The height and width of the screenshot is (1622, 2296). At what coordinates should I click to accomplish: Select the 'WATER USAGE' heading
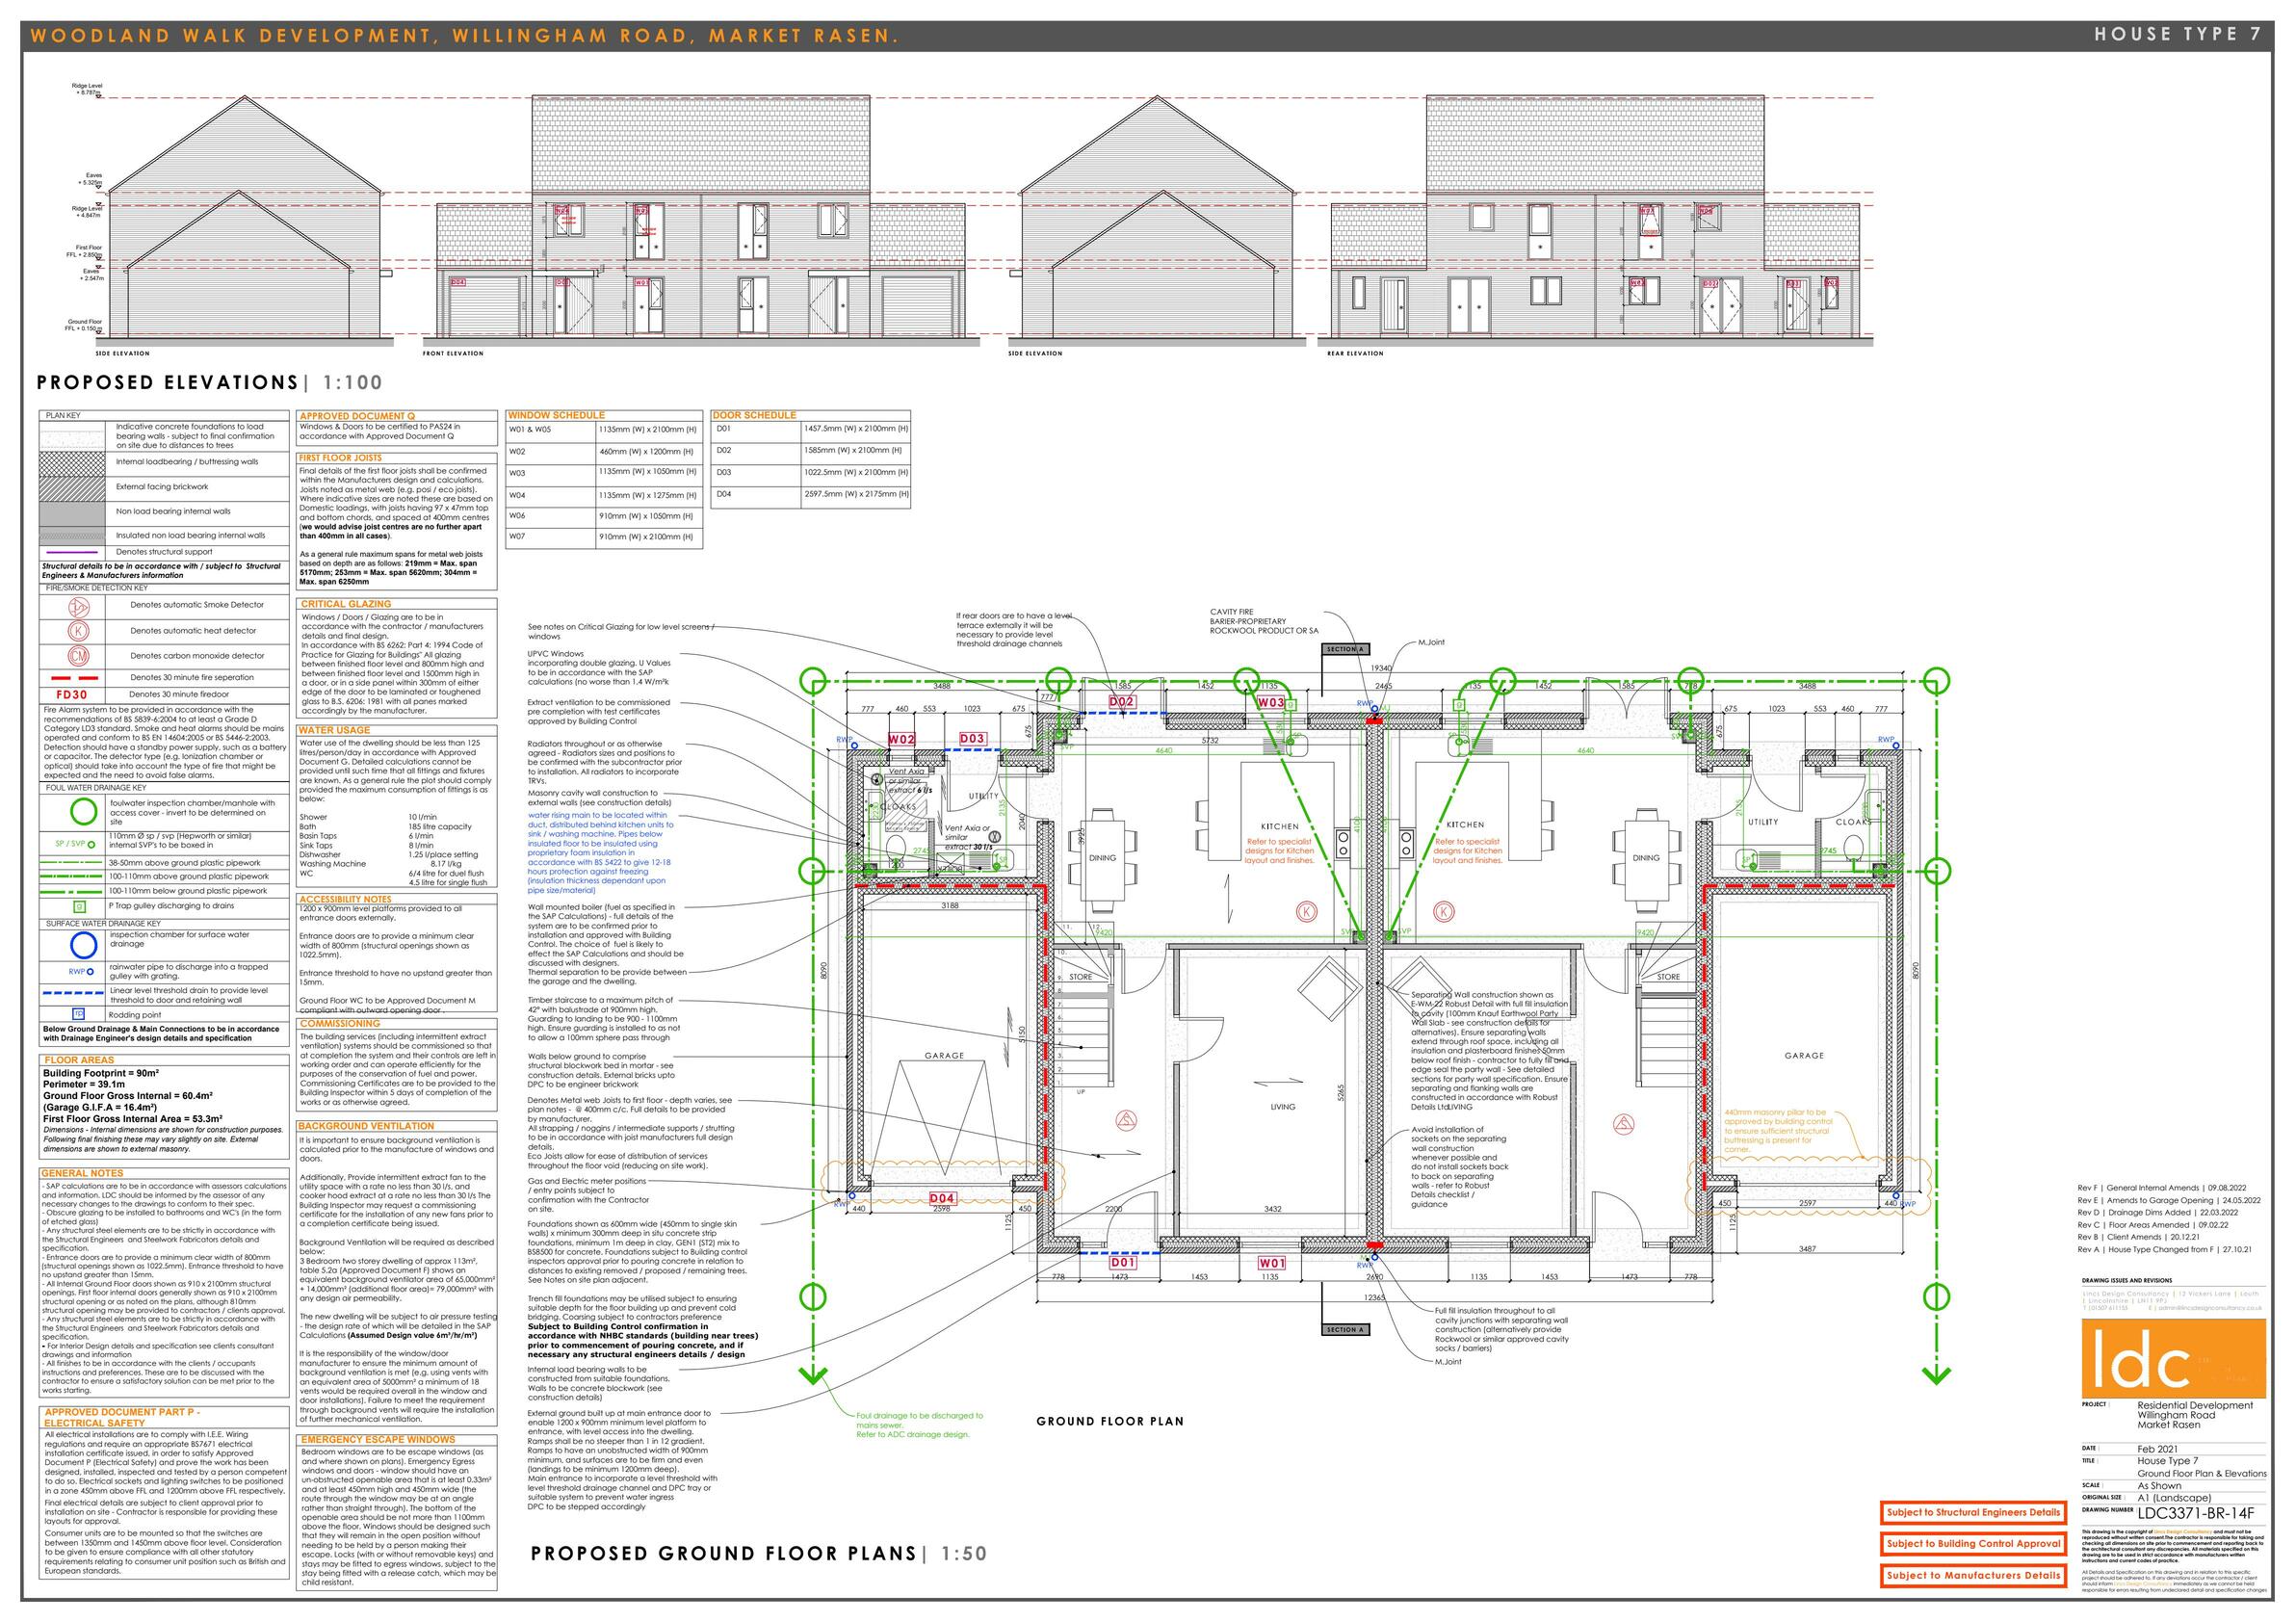(334, 730)
